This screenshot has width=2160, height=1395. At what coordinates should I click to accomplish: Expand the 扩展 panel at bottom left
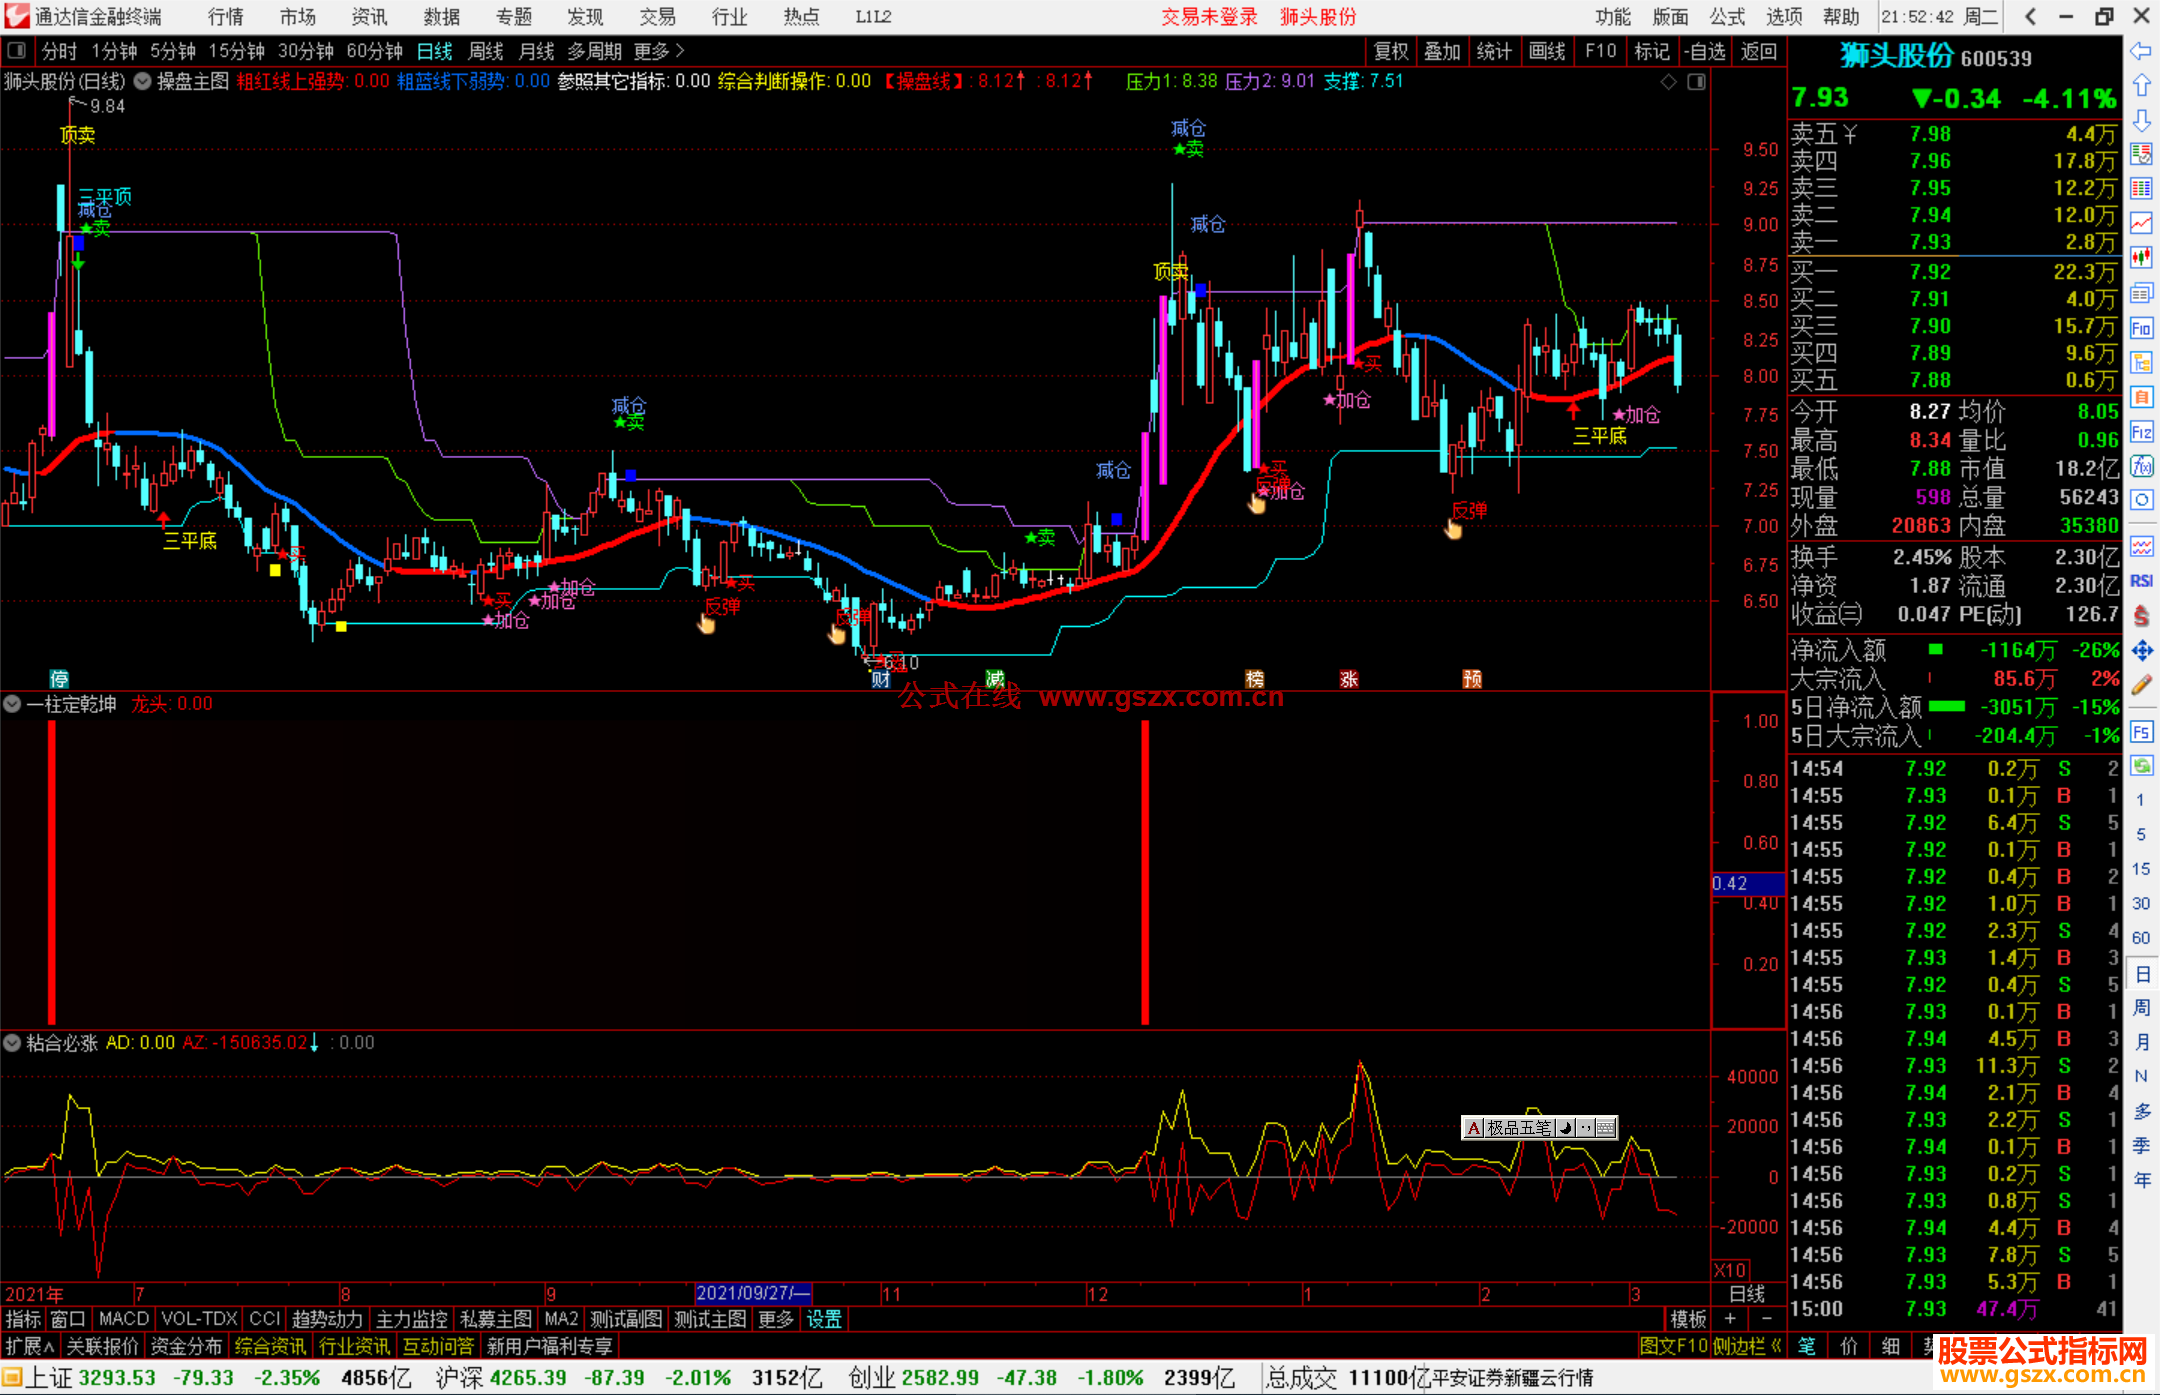coord(30,1346)
